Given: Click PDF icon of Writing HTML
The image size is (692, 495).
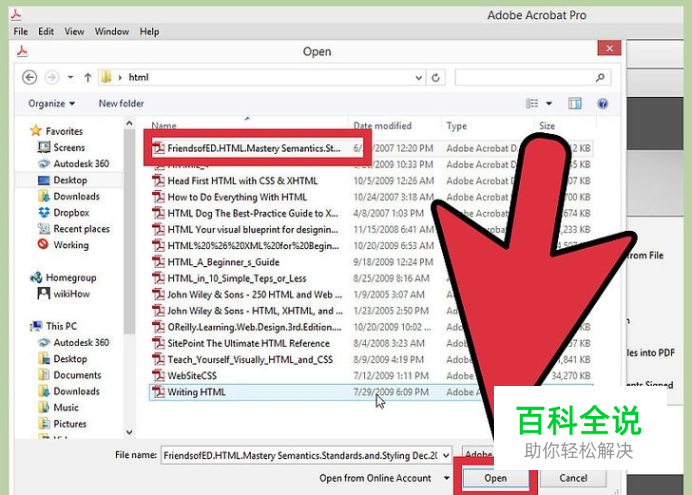Looking at the screenshot, I should (158, 392).
